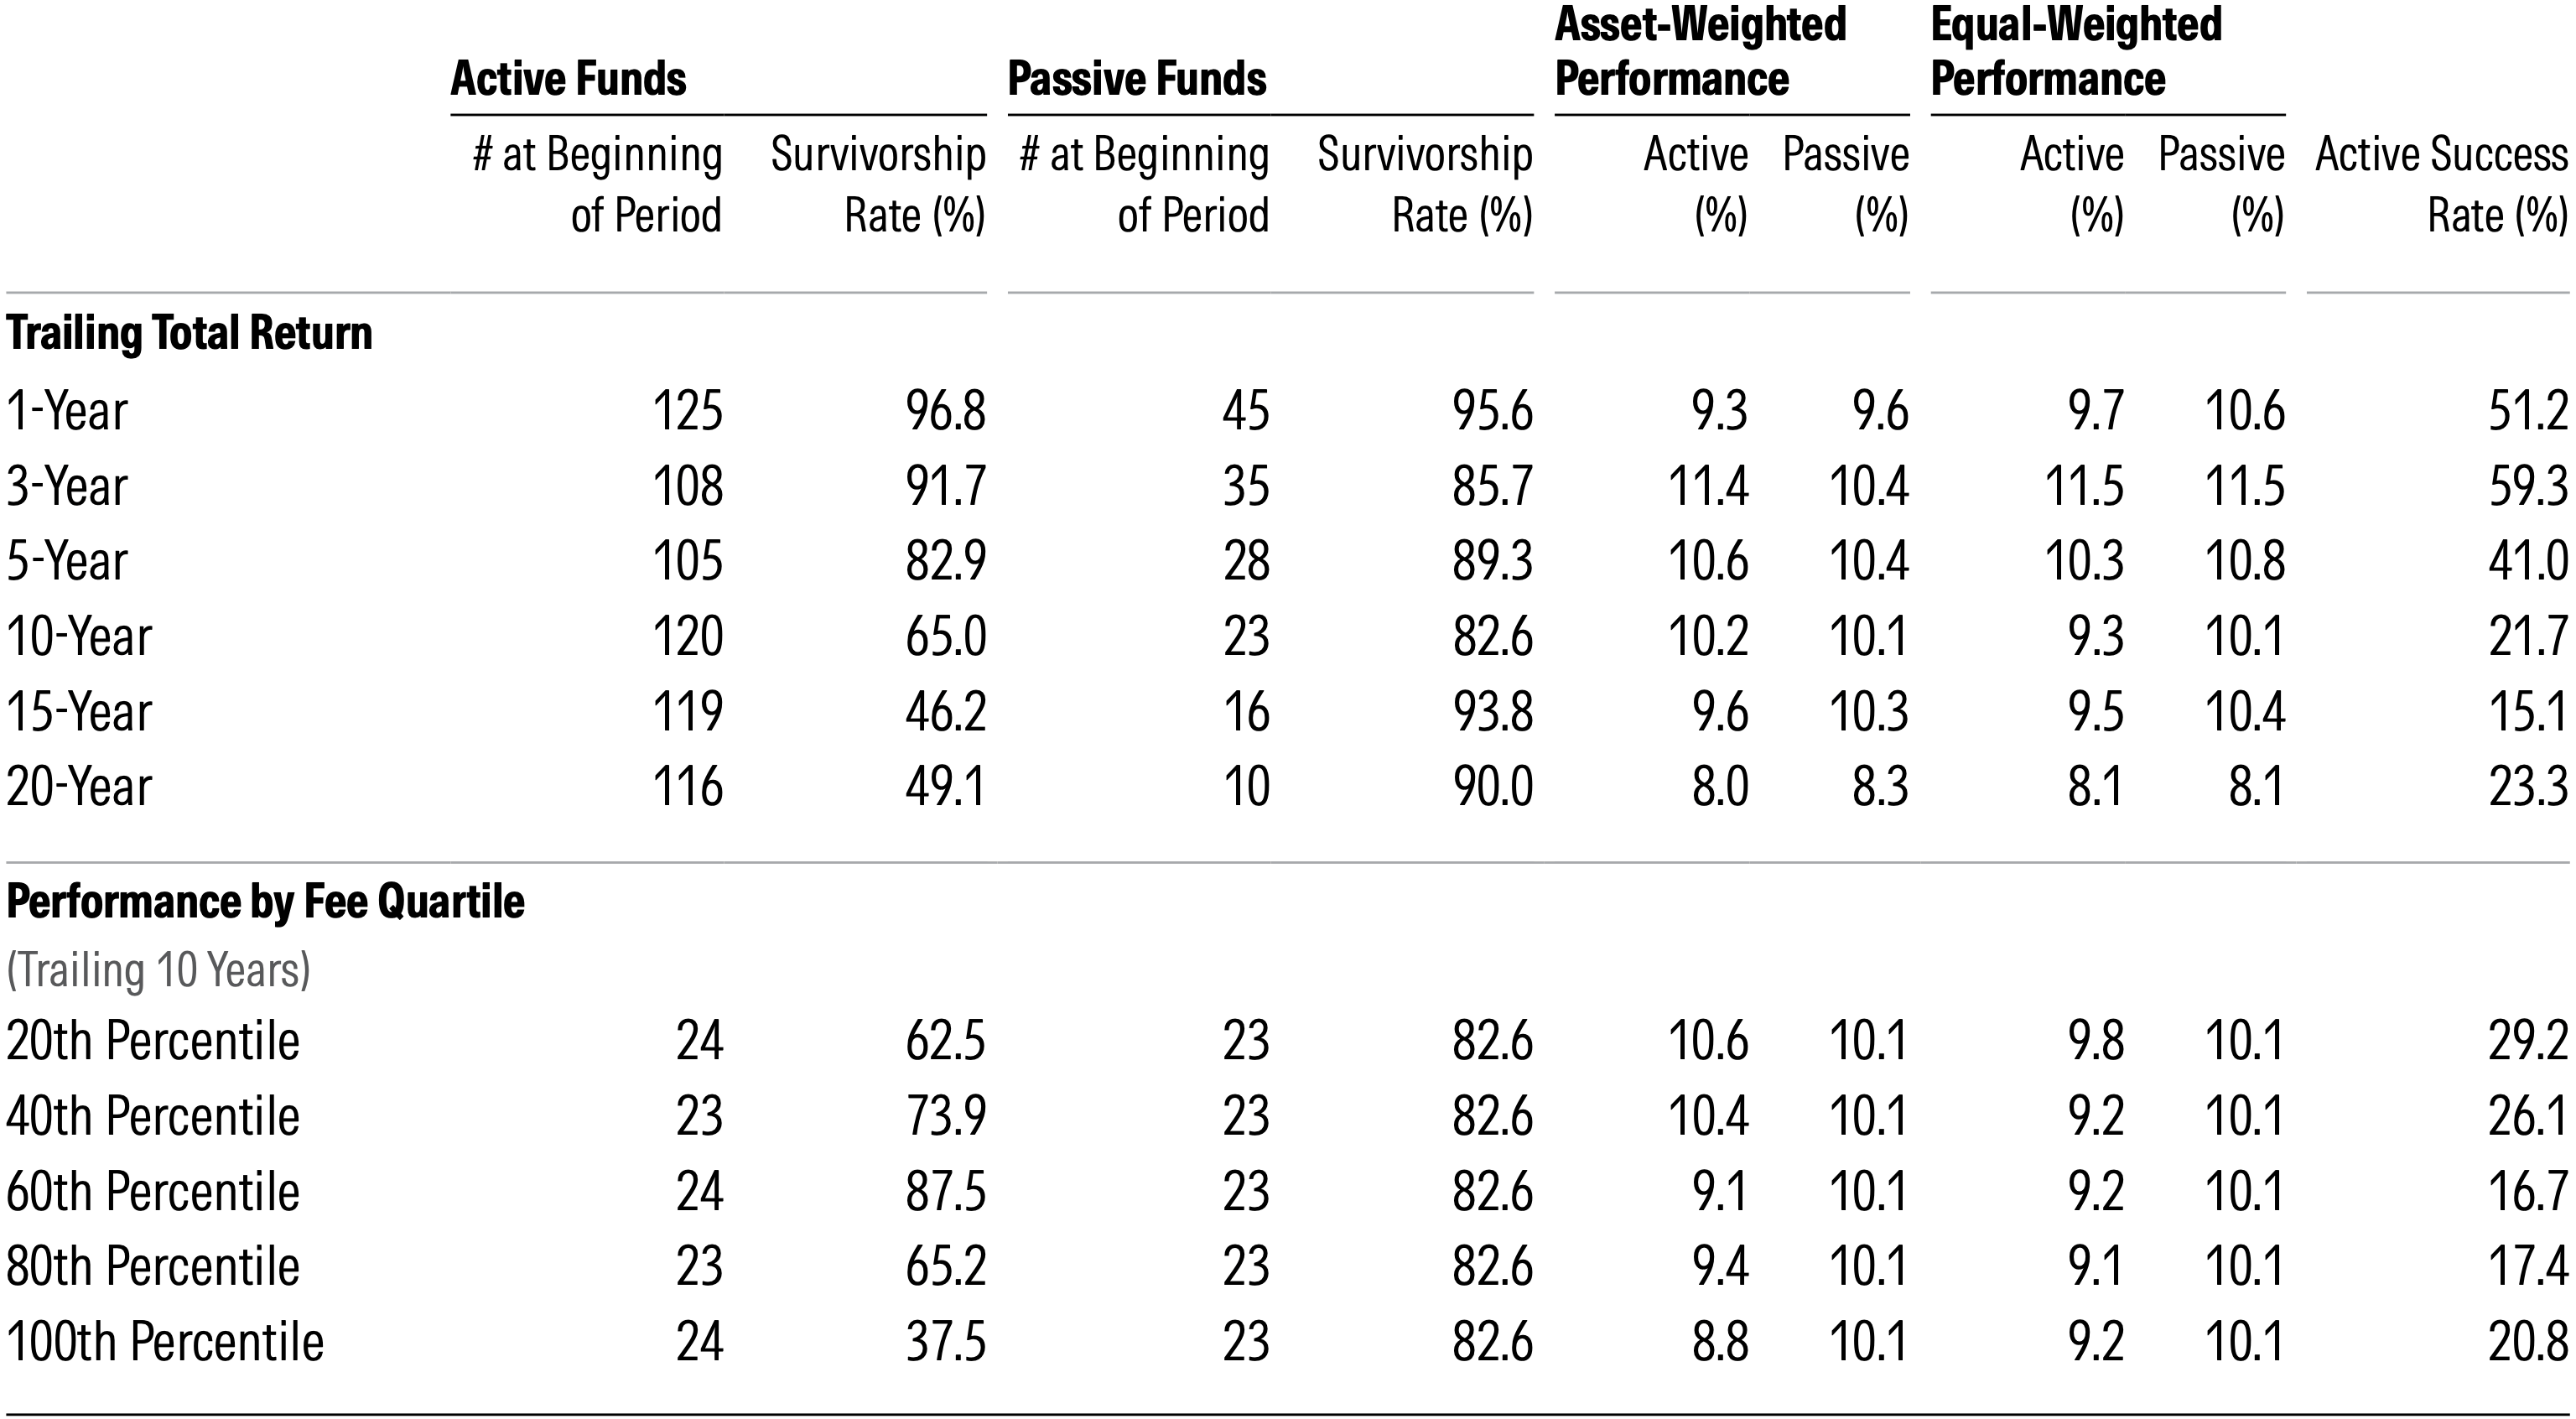Select the Performance by Fee Quartile heading
The width and height of the screenshot is (2576, 1419).
pyautogui.click(x=265, y=902)
